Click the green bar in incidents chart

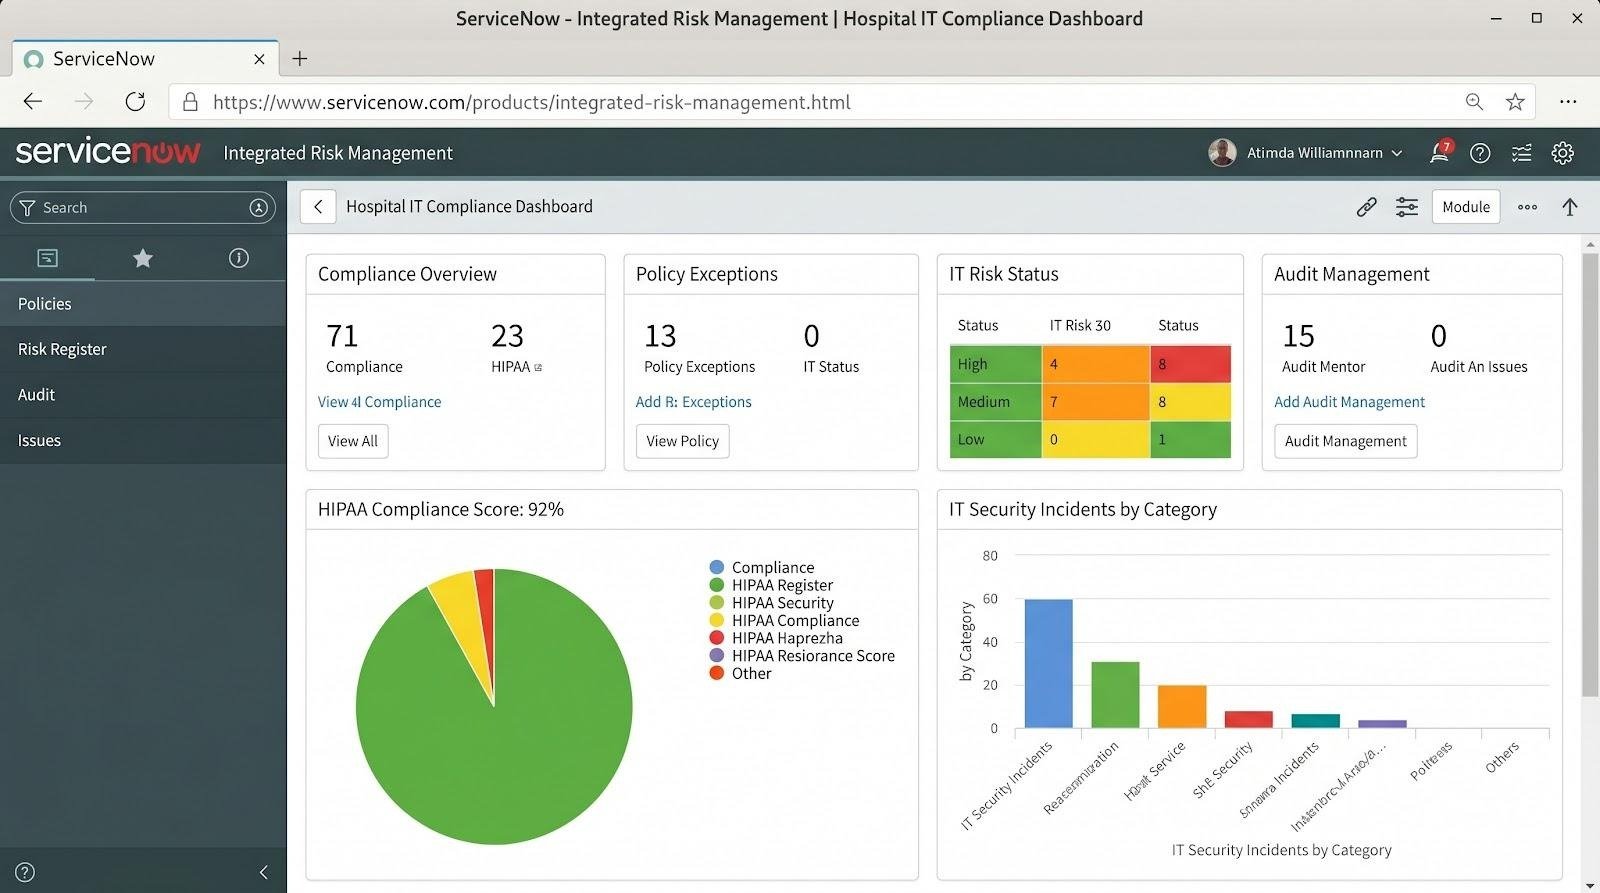coord(1115,695)
